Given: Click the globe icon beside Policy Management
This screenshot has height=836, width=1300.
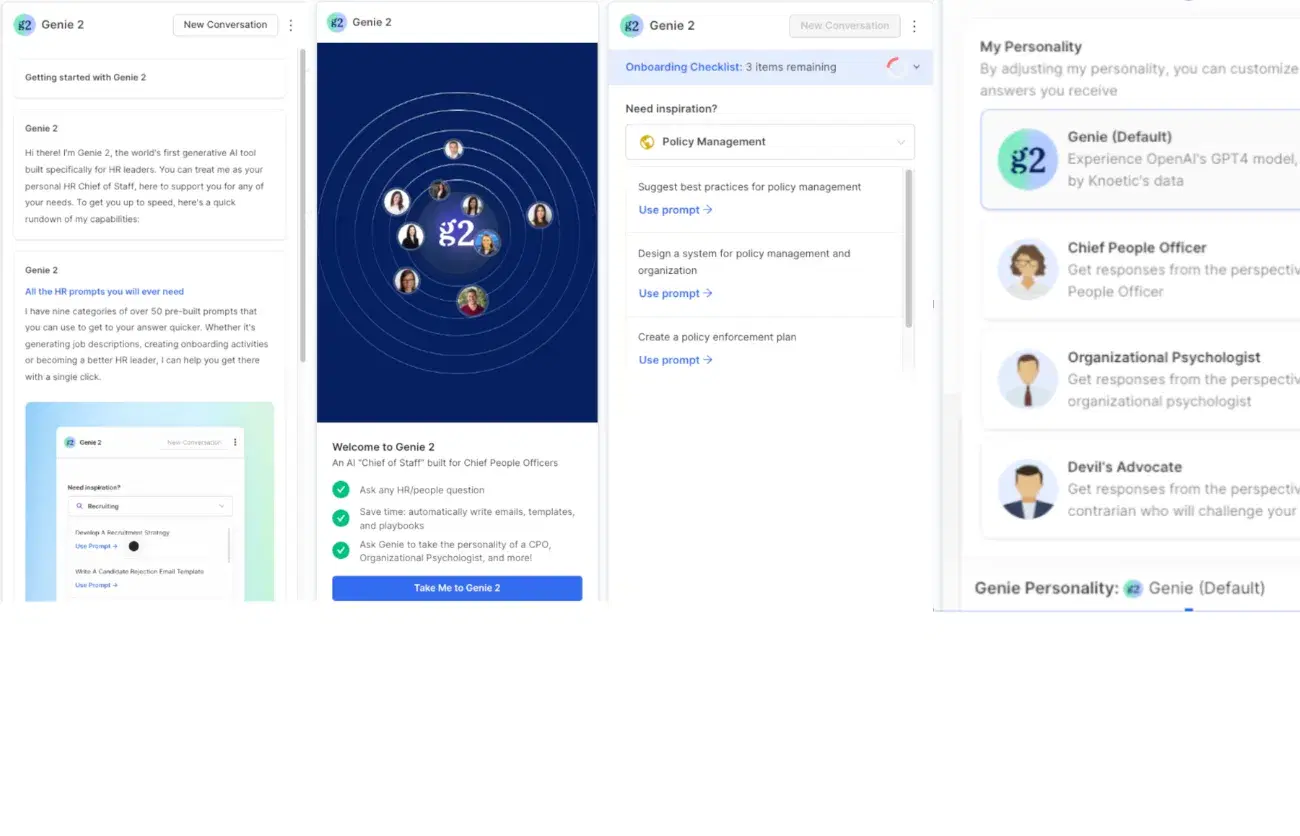Looking at the screenshot, I should 647,142.
